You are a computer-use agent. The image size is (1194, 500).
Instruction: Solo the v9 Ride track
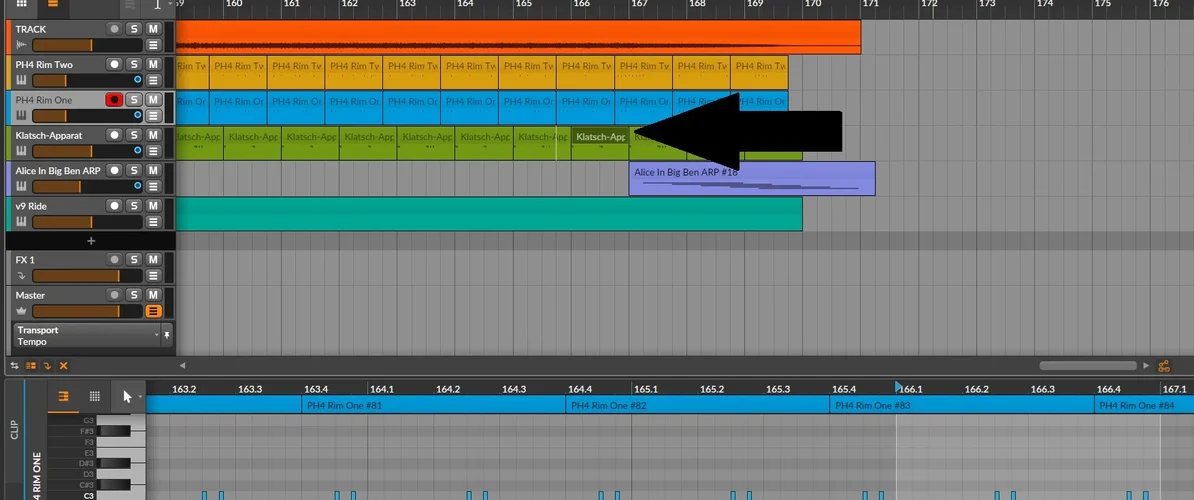click(x=134, y=206)
